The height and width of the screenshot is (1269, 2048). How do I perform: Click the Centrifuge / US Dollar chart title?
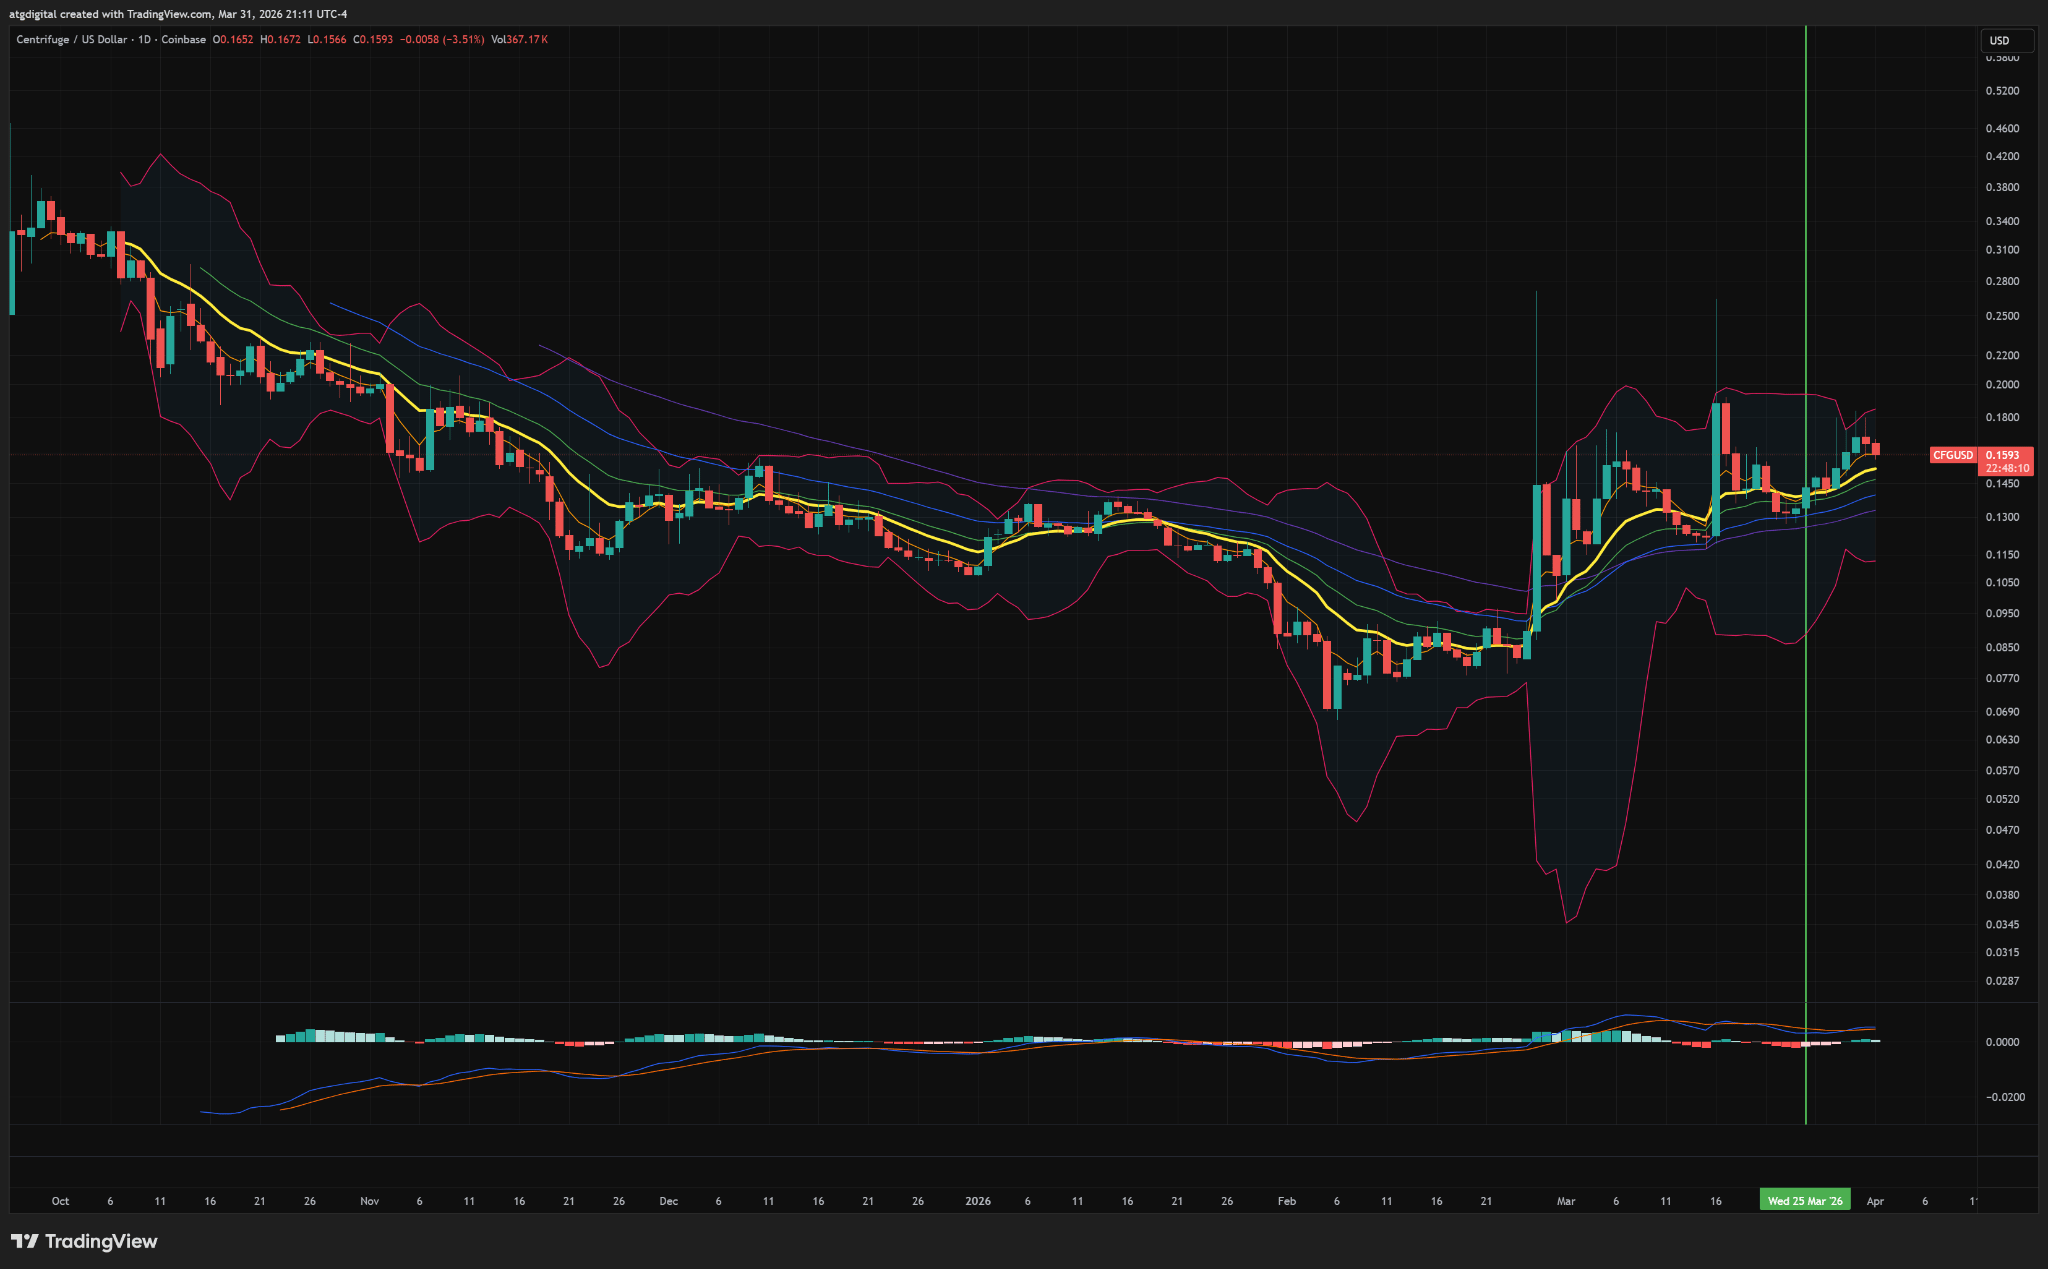[111, 40]
